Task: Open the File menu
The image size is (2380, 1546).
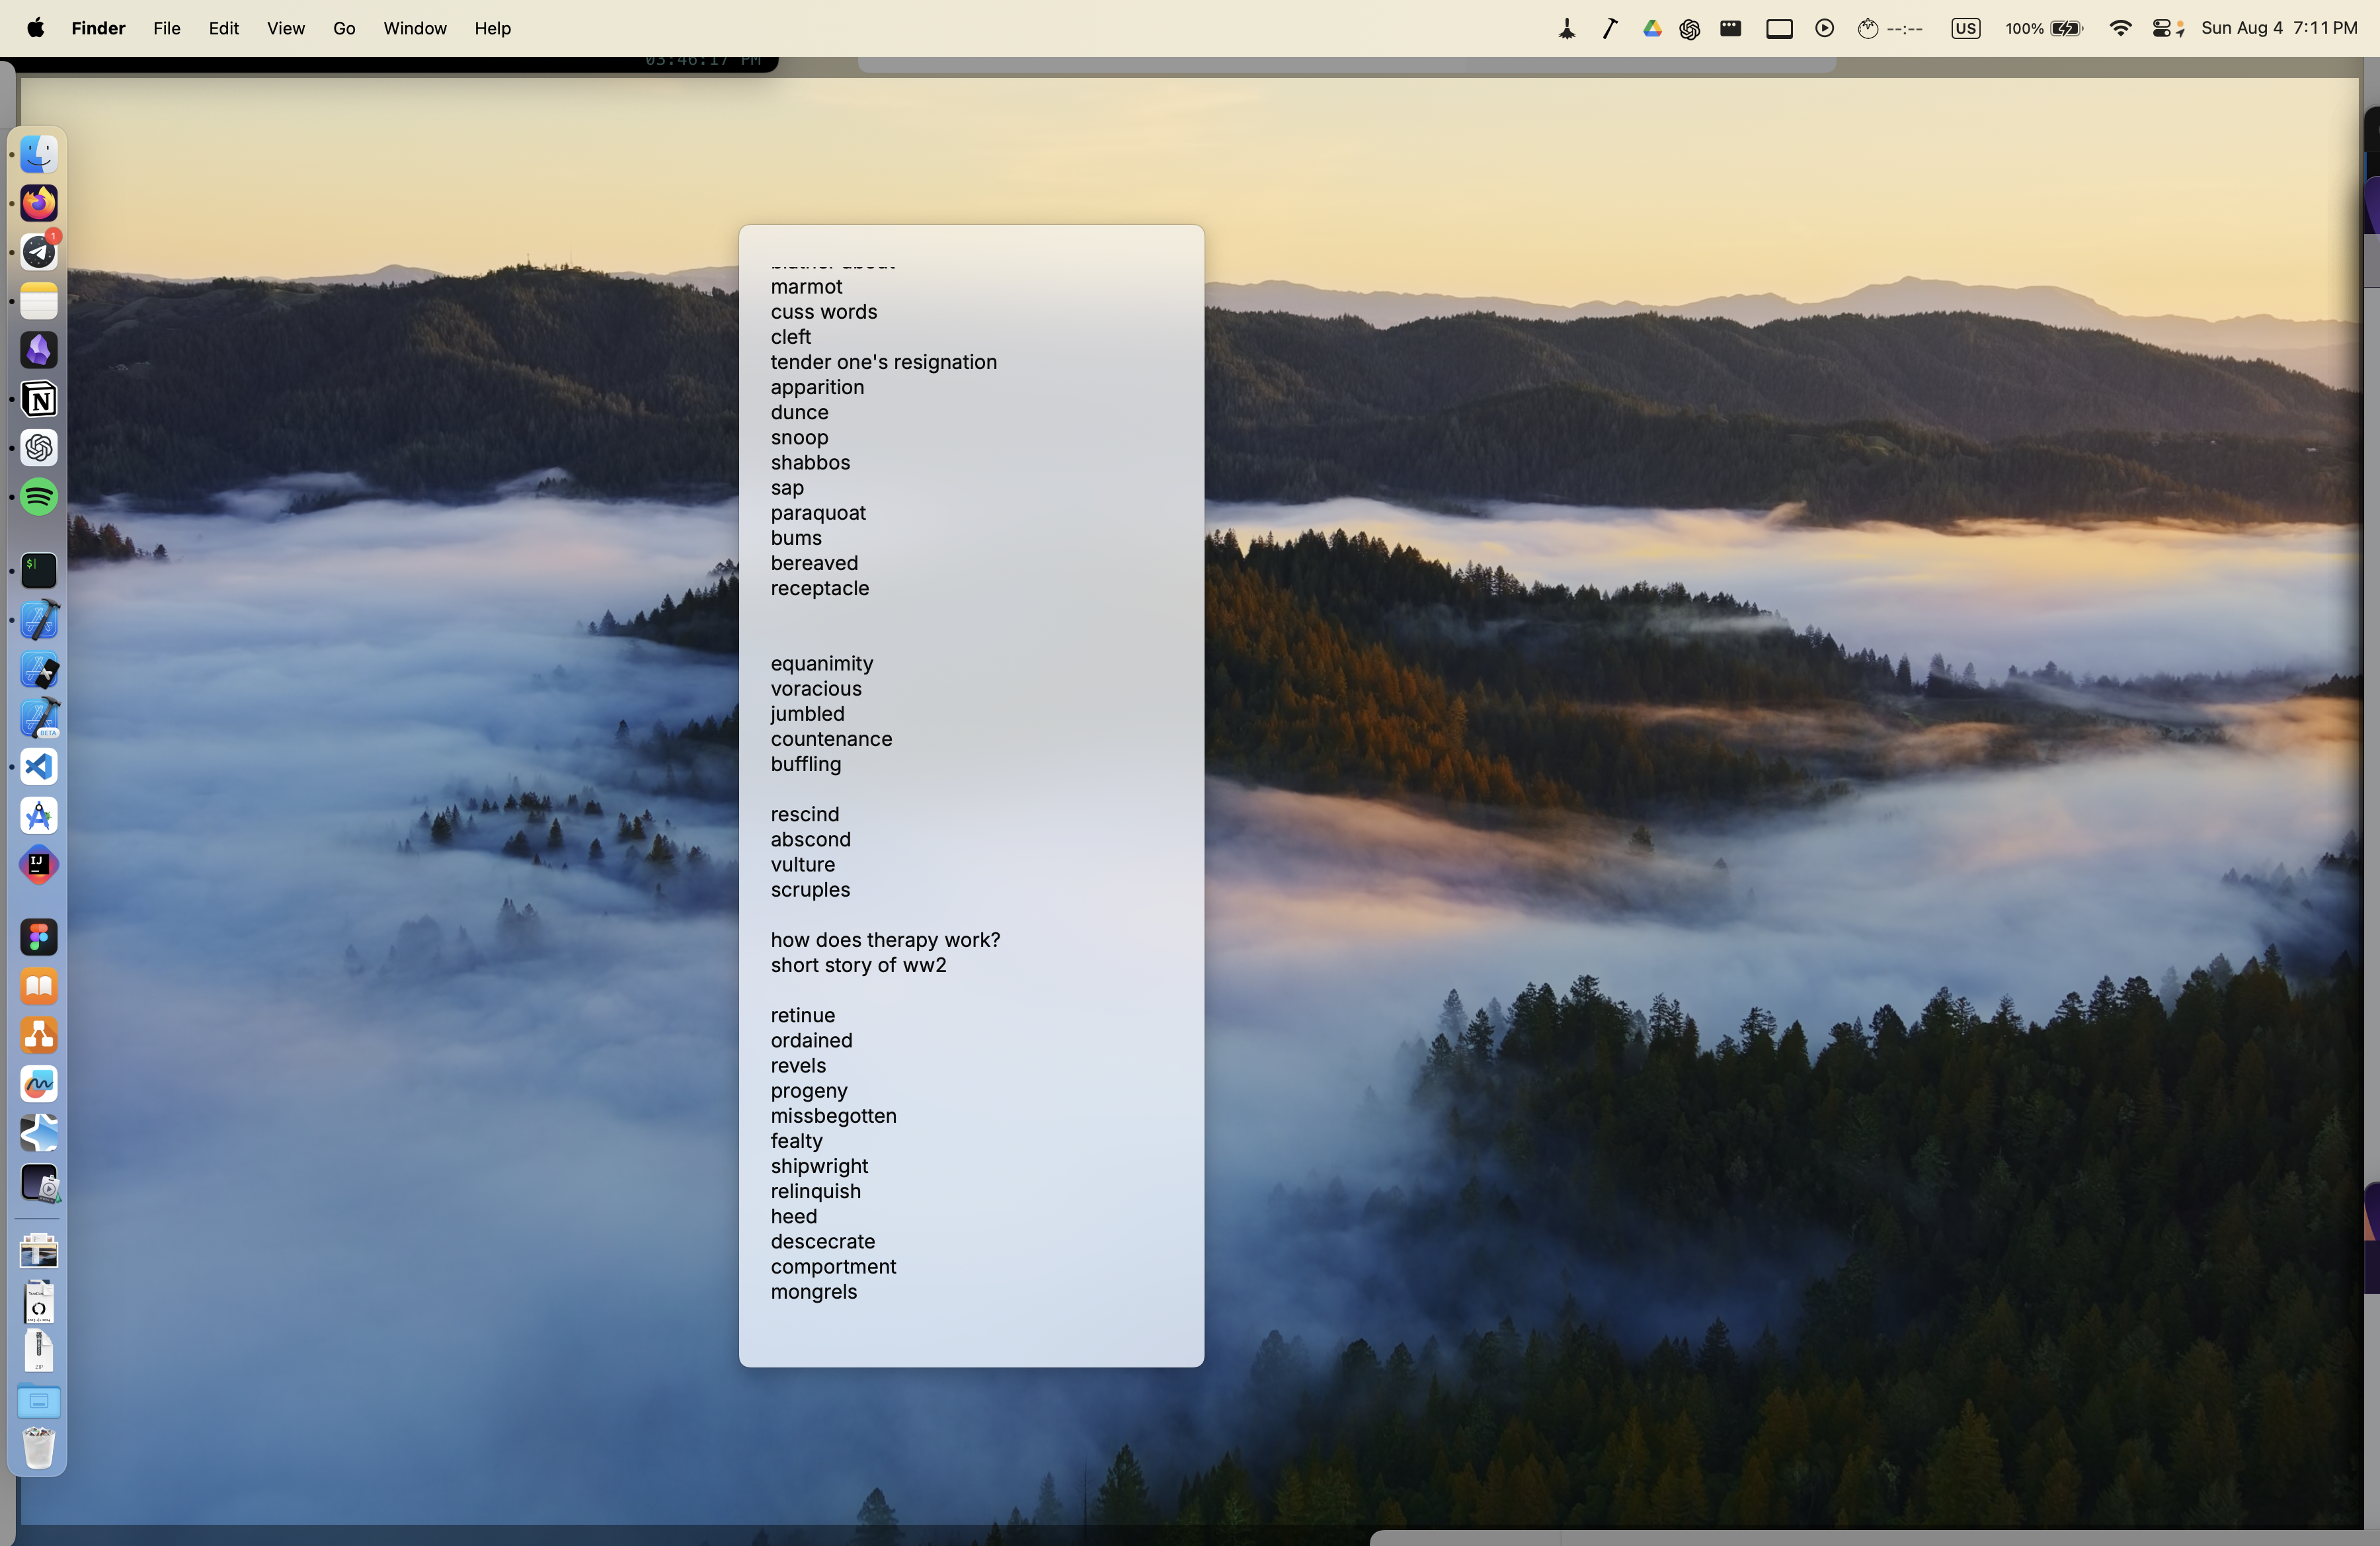Action: [x=167, y=29]
